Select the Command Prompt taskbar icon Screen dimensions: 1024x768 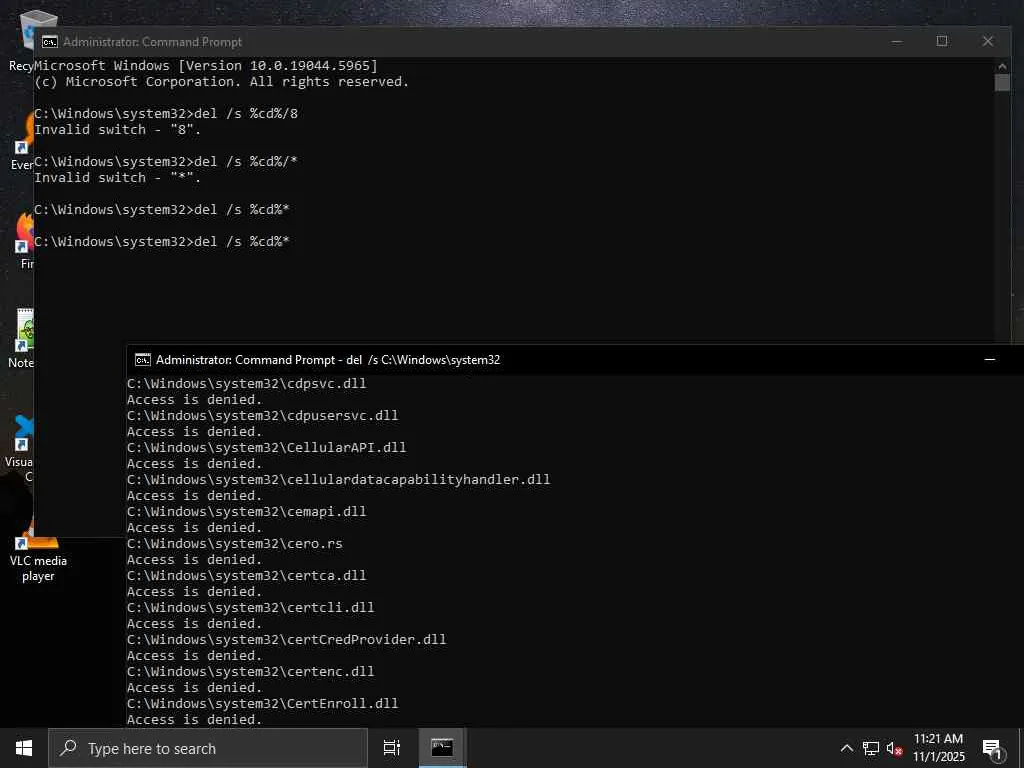tap(442, 748)
